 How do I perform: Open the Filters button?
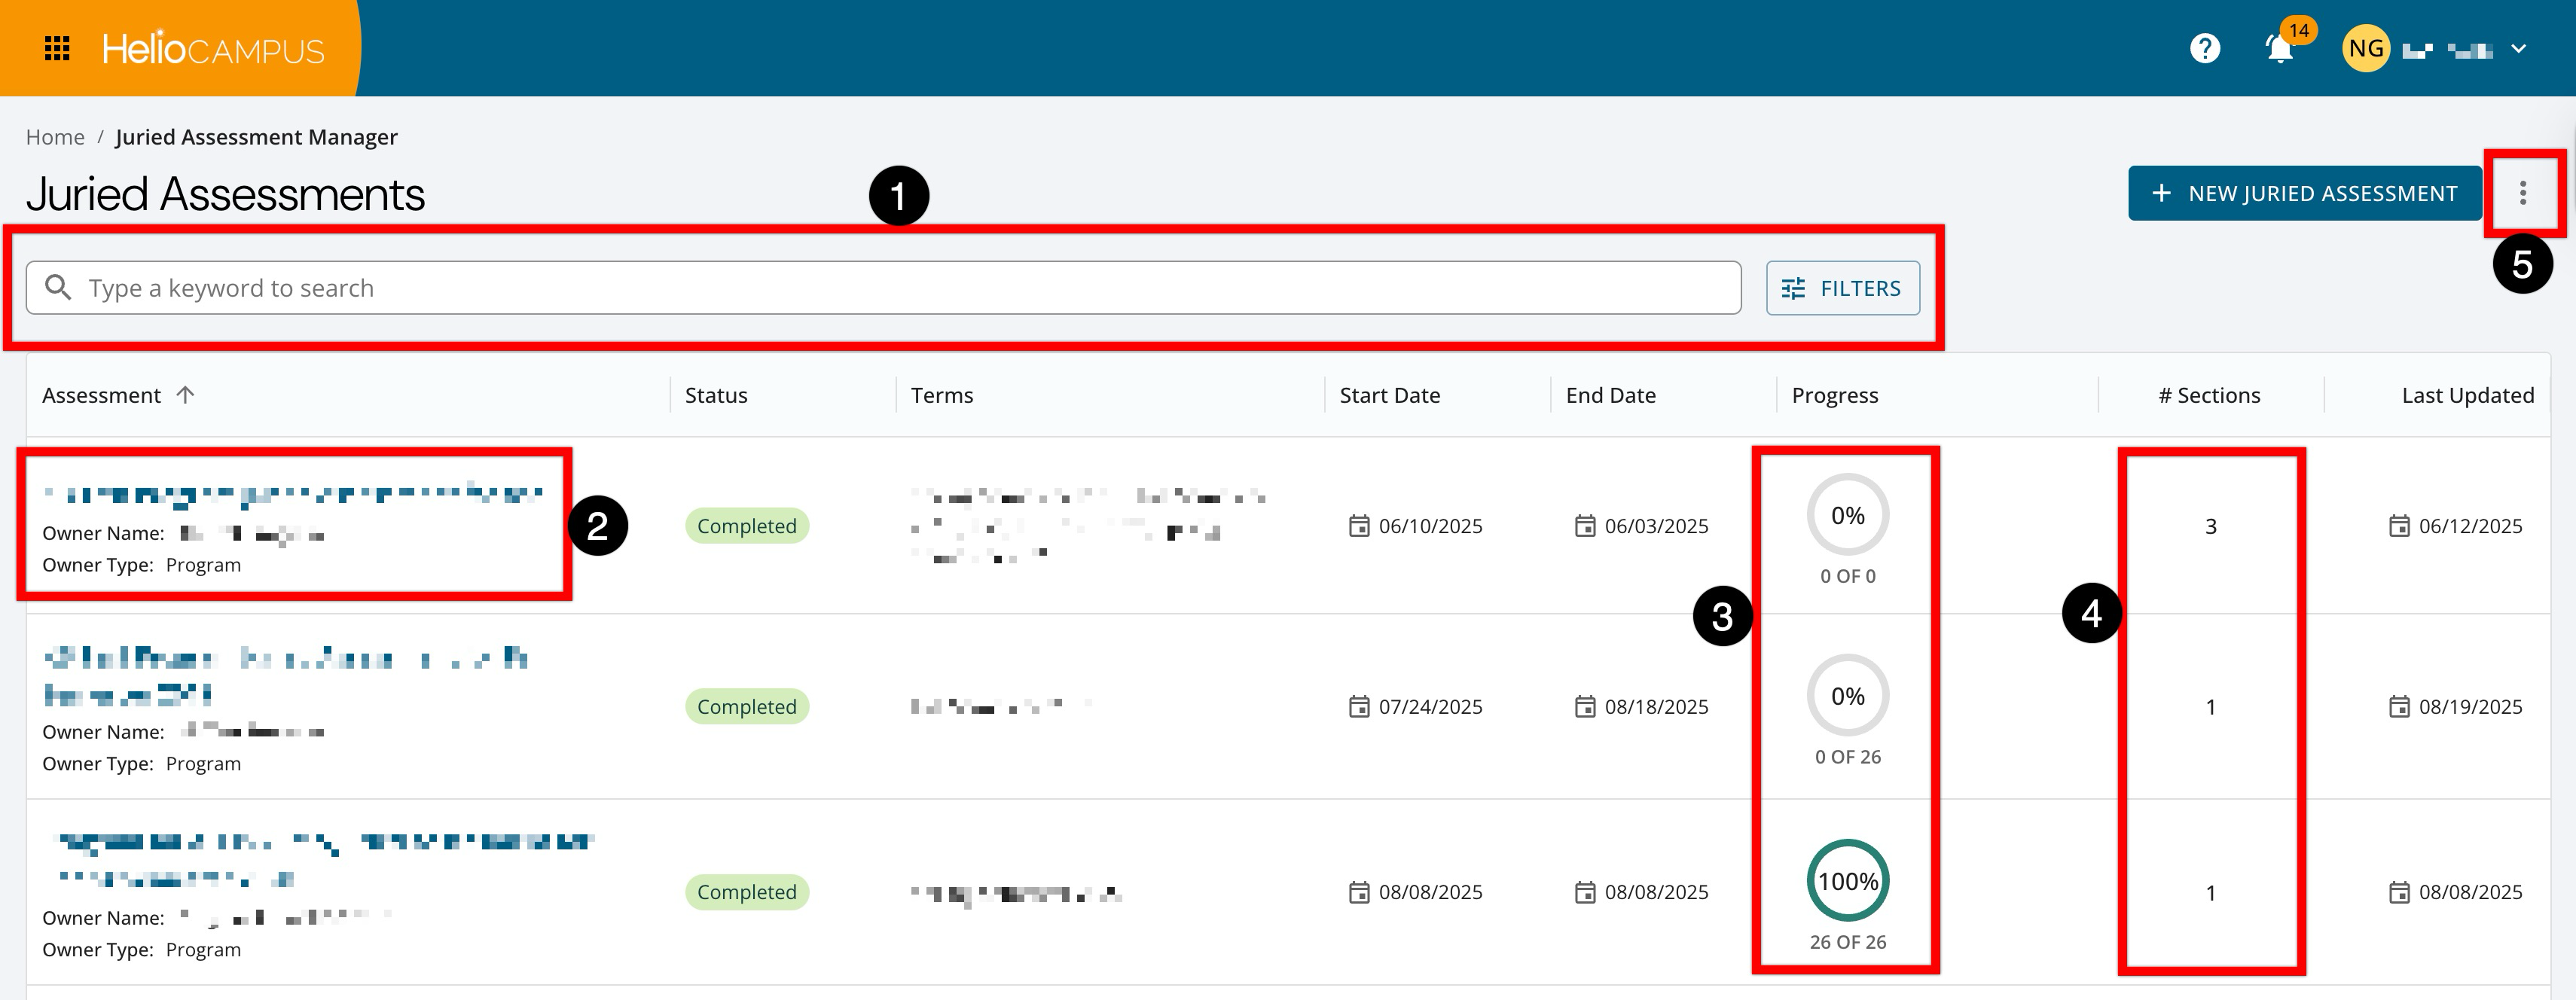[x=1842, y=288]
